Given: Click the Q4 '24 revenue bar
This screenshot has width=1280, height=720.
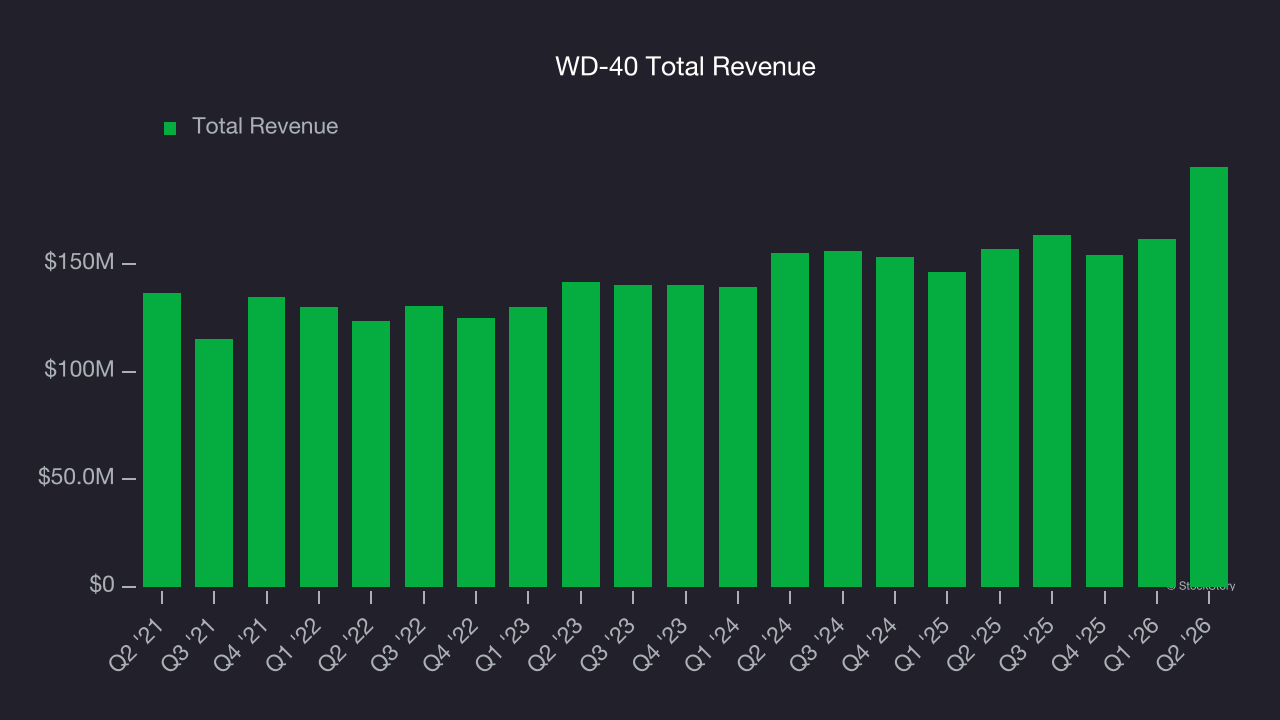Looking at the screenshot, I should [895, 422].
